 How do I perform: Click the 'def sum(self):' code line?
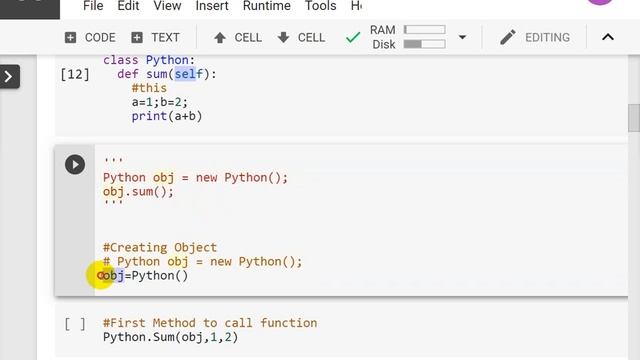coord(167,74)
